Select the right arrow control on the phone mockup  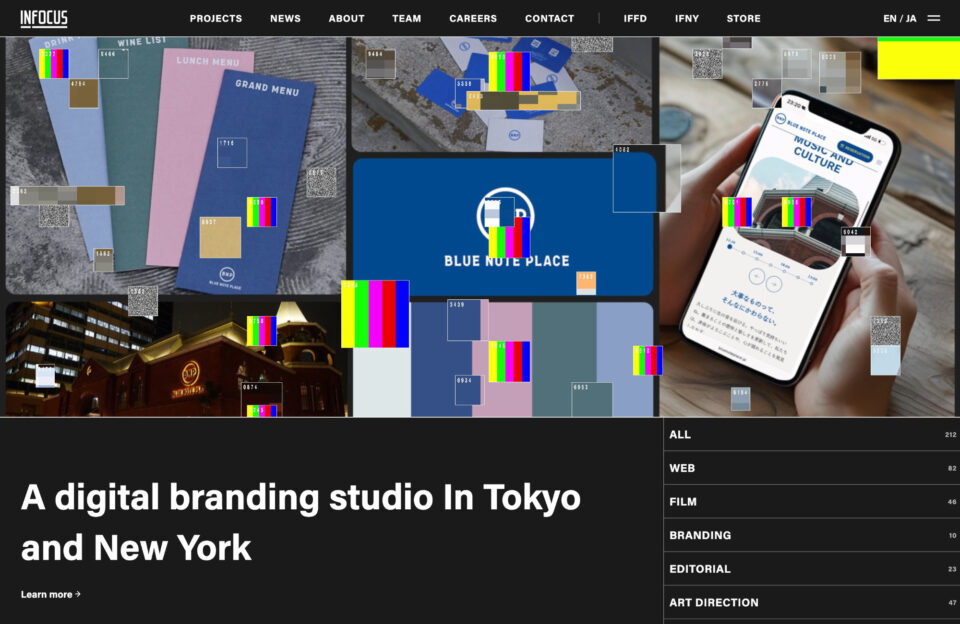tap(773, 284)
